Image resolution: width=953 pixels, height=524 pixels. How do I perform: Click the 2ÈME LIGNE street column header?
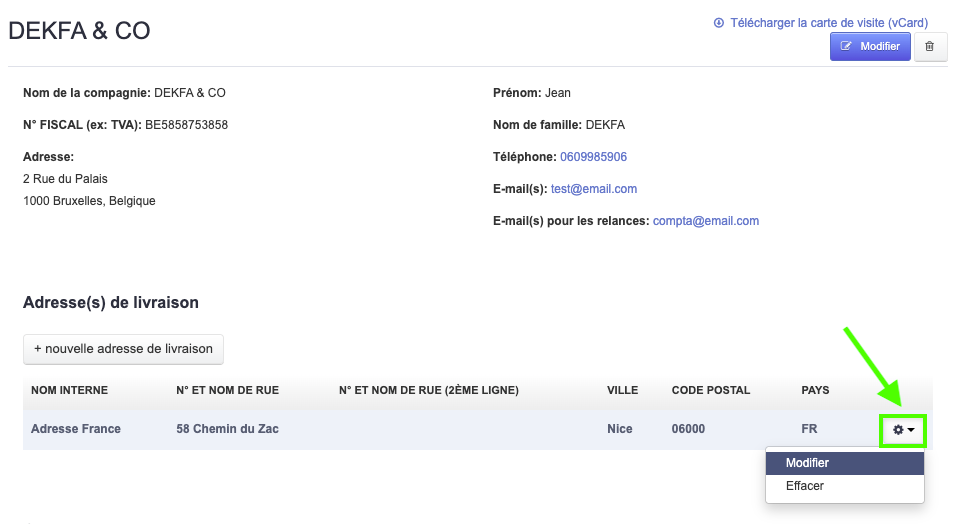coord(429,390)
